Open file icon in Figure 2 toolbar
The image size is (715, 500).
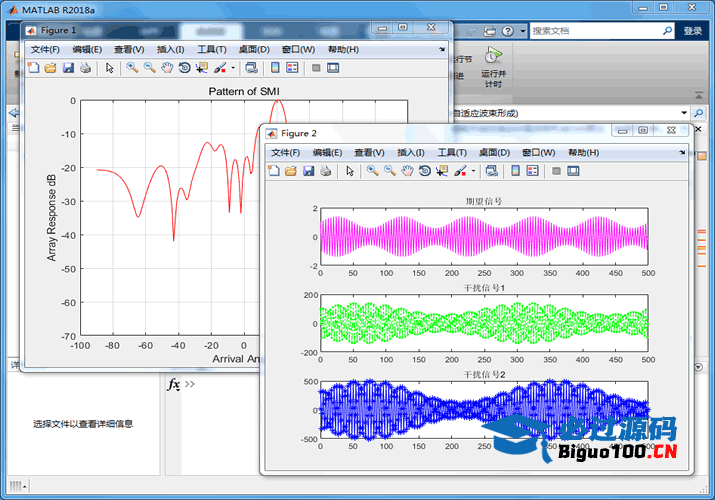pyautogui.click(x=291, y=171)
